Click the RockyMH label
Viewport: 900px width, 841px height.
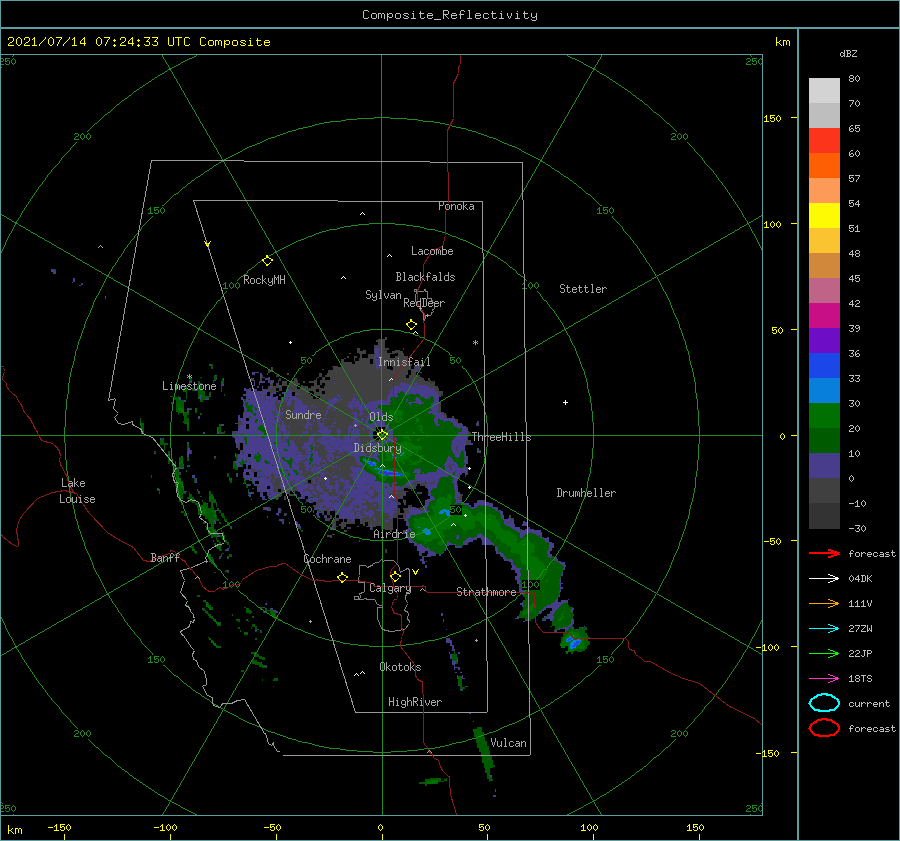pyautogui.click(x=264, y=280)
